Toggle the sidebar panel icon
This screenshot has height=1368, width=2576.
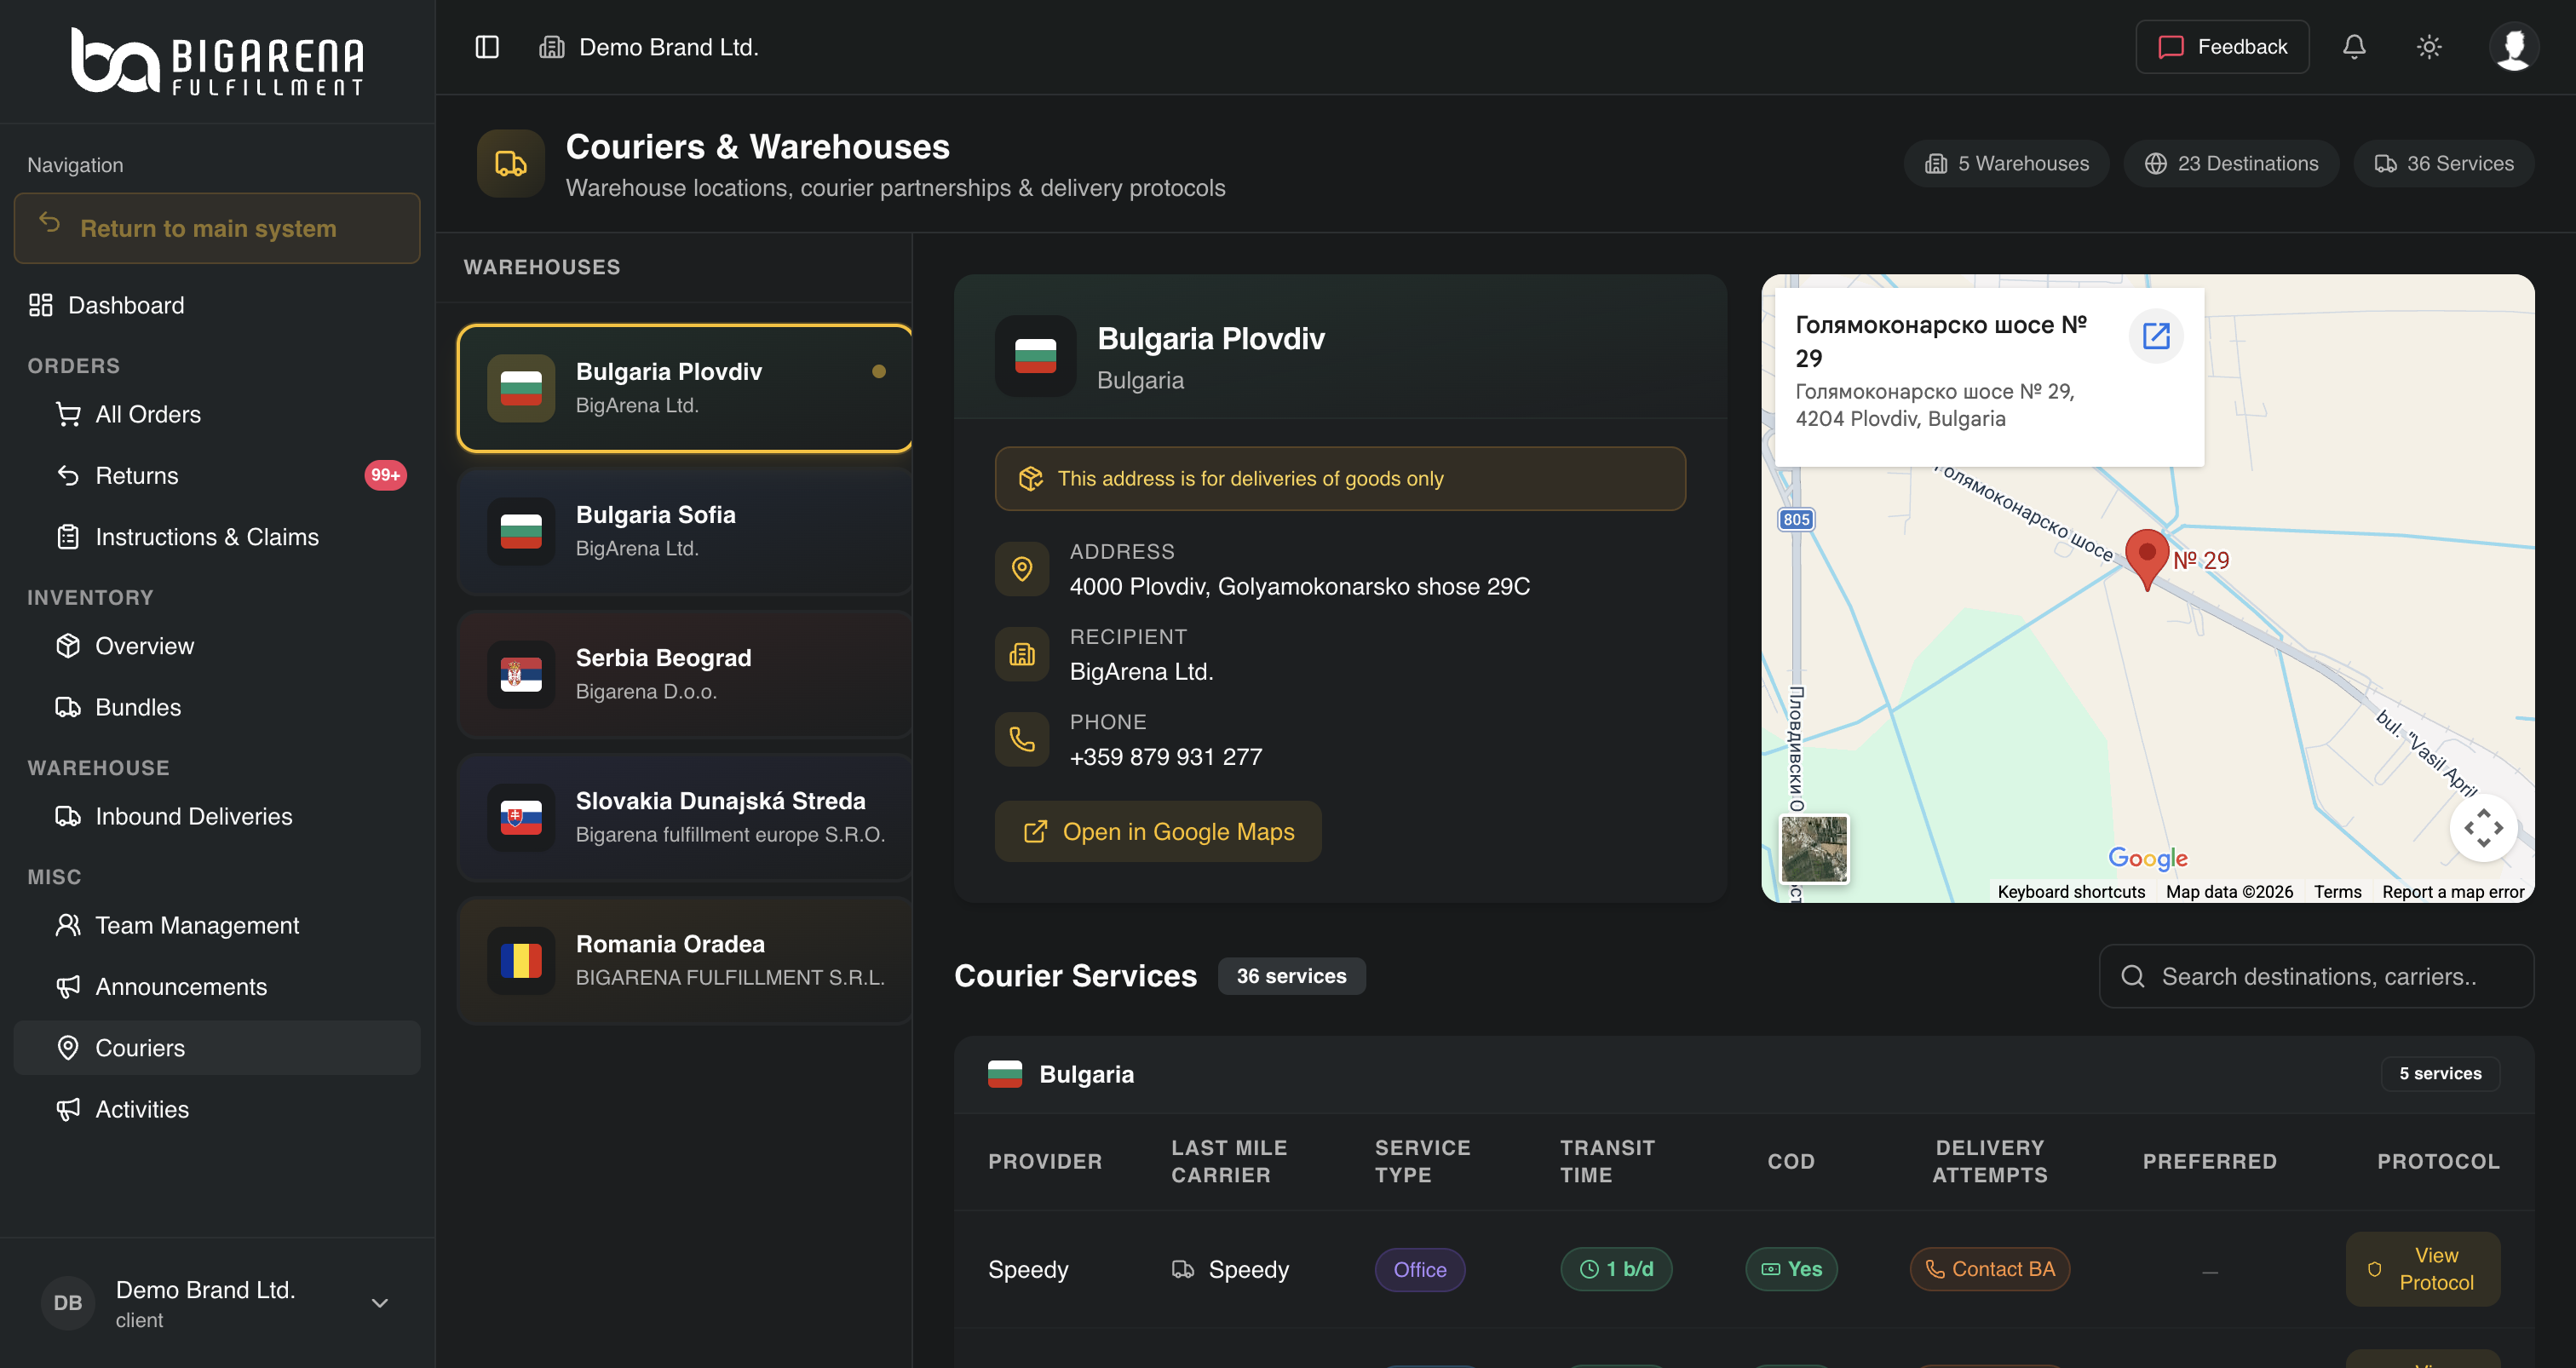[487, 47]
